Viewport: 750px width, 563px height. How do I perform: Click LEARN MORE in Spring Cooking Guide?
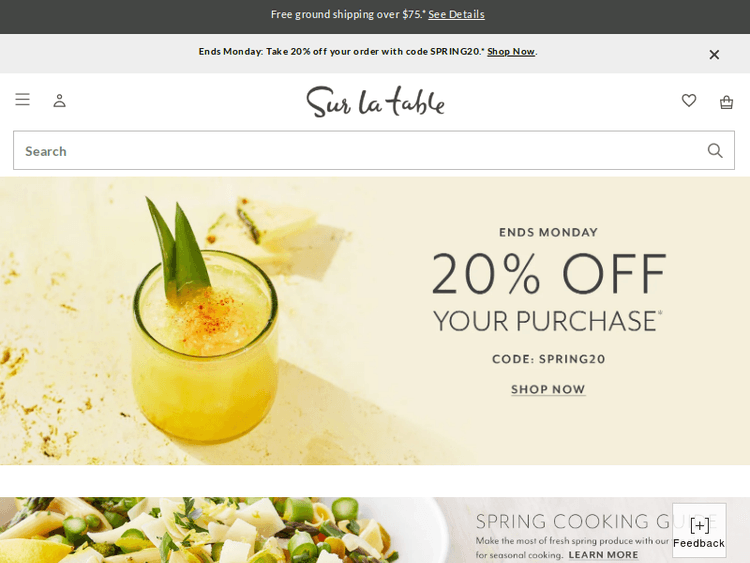coord(603,555)
